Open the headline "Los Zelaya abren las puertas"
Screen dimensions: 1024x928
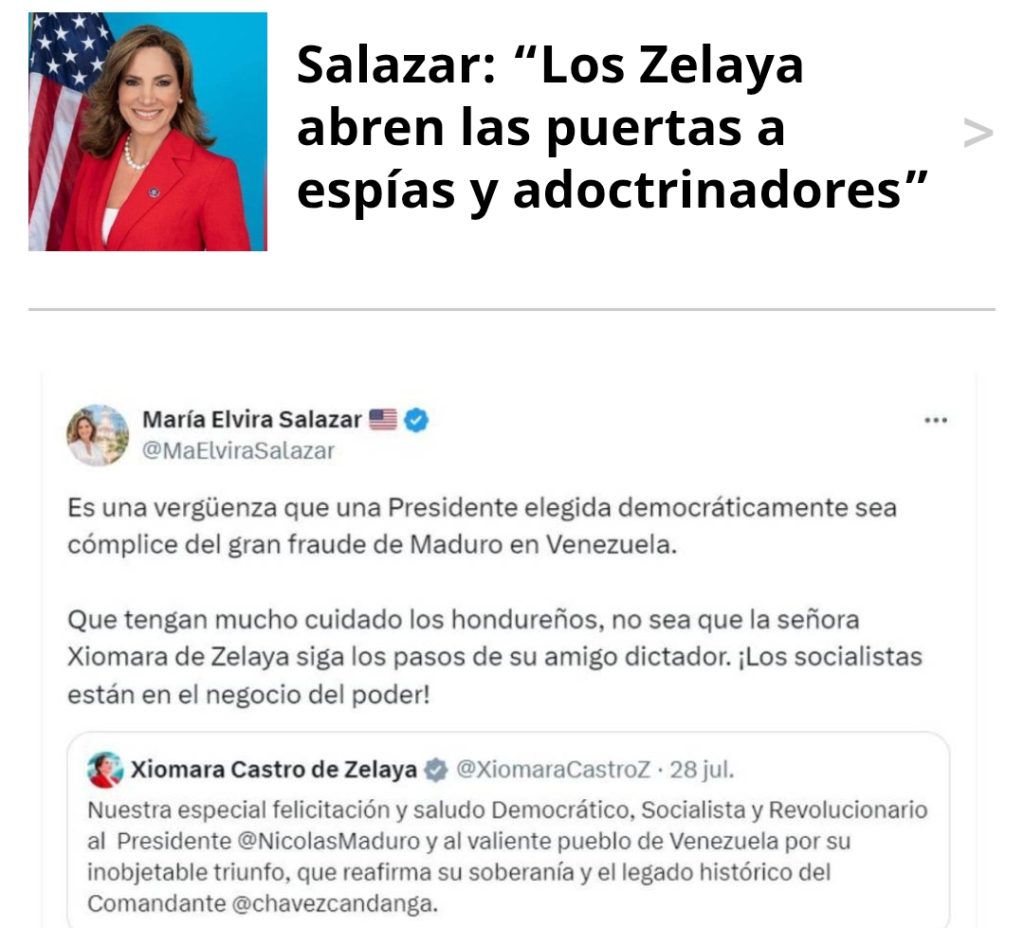[613, 127]
